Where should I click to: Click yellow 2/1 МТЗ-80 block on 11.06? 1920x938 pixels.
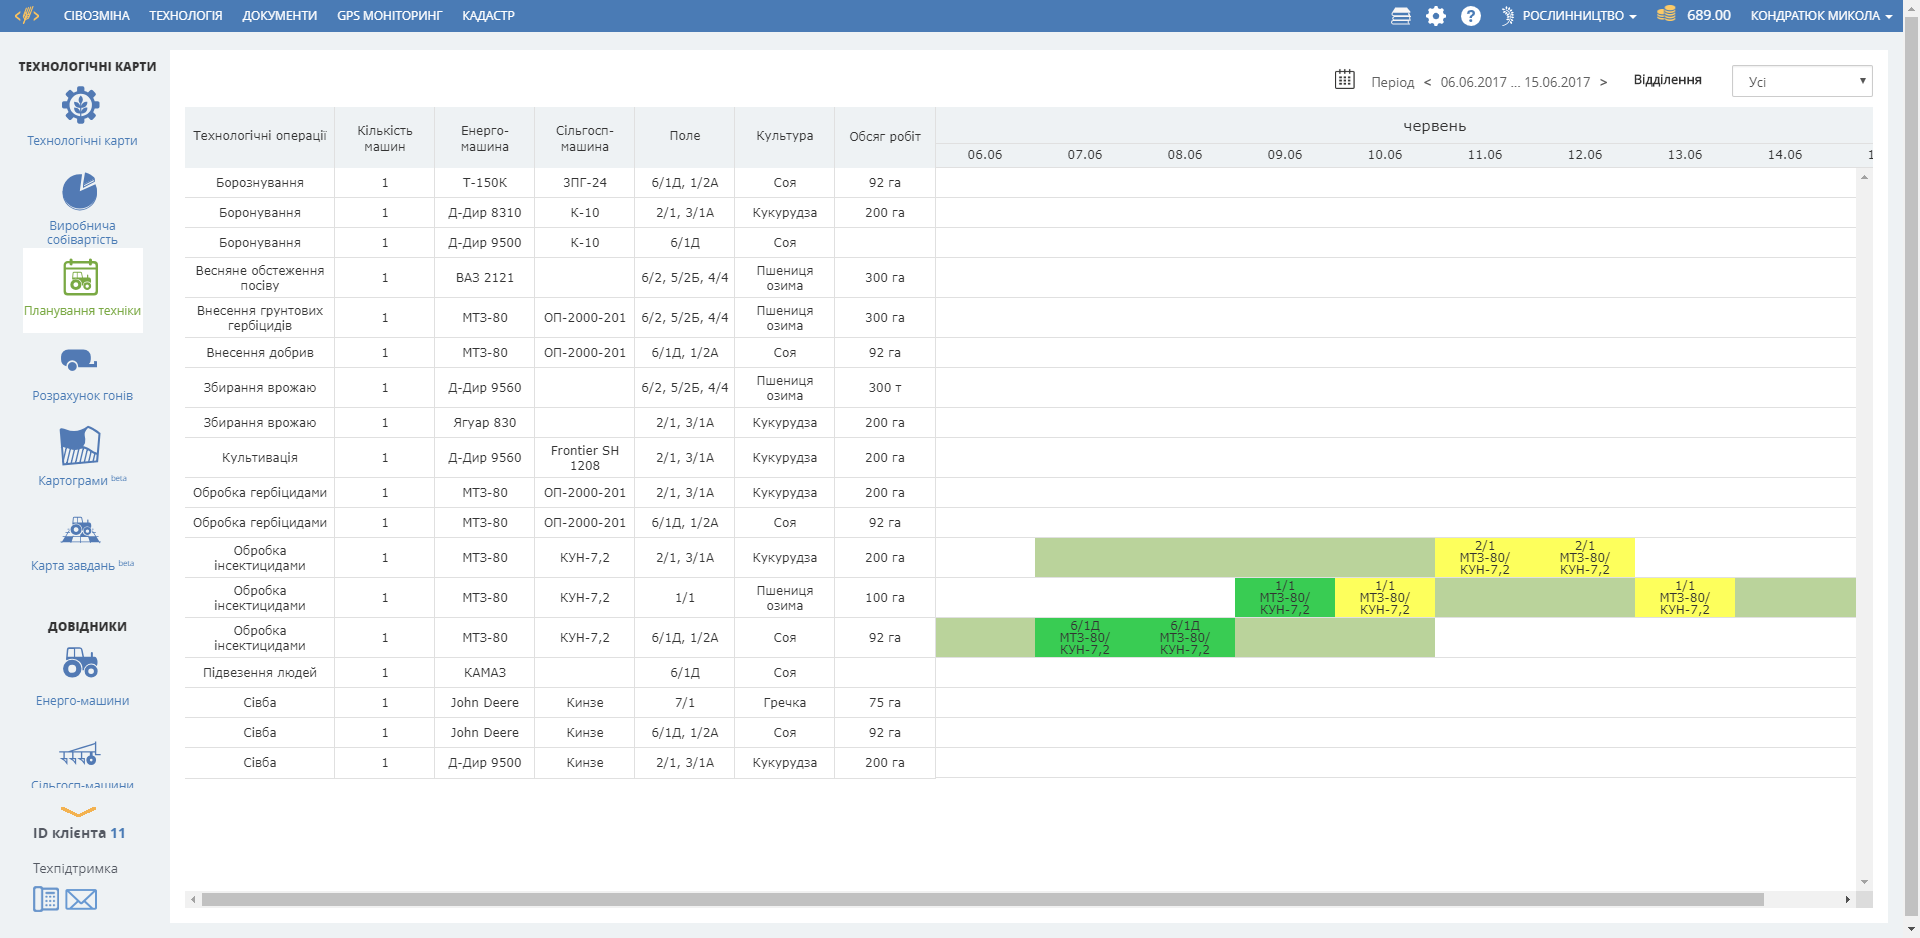click(x=1484, y=558)
